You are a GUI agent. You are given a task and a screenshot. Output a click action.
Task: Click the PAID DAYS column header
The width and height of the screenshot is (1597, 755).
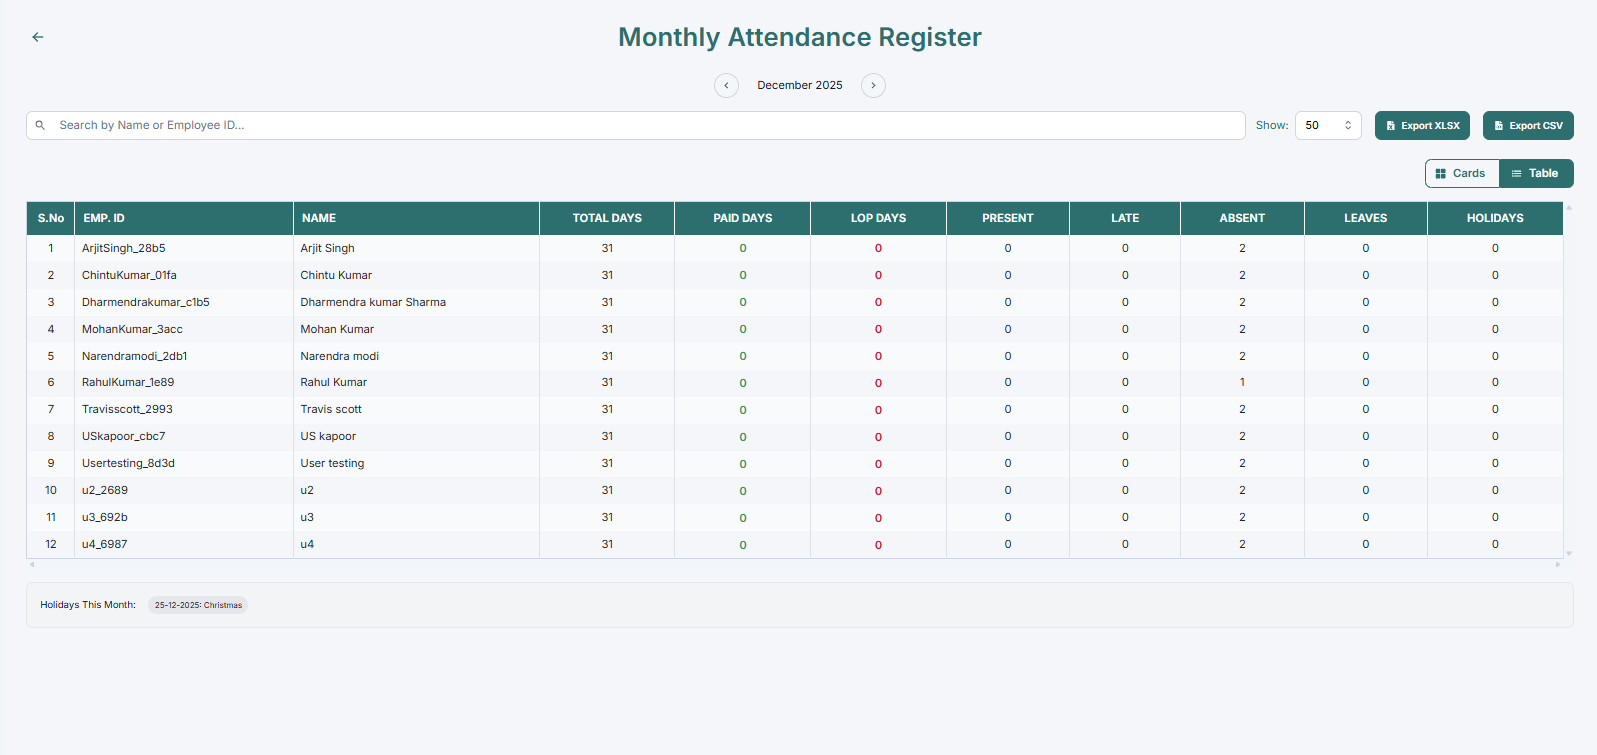click(x=743, y=218)
